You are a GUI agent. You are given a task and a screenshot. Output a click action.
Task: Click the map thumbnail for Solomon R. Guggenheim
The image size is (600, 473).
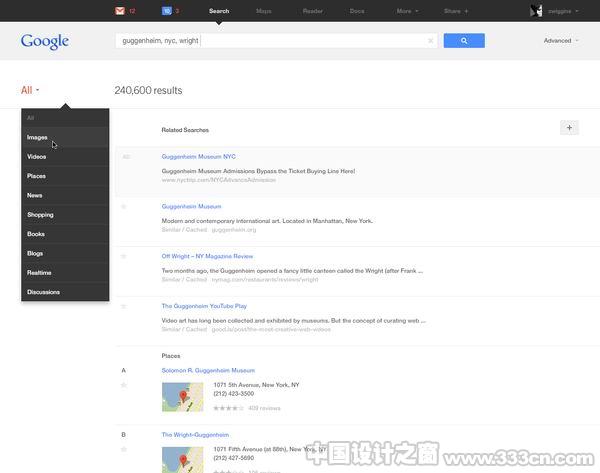point(183,397)
